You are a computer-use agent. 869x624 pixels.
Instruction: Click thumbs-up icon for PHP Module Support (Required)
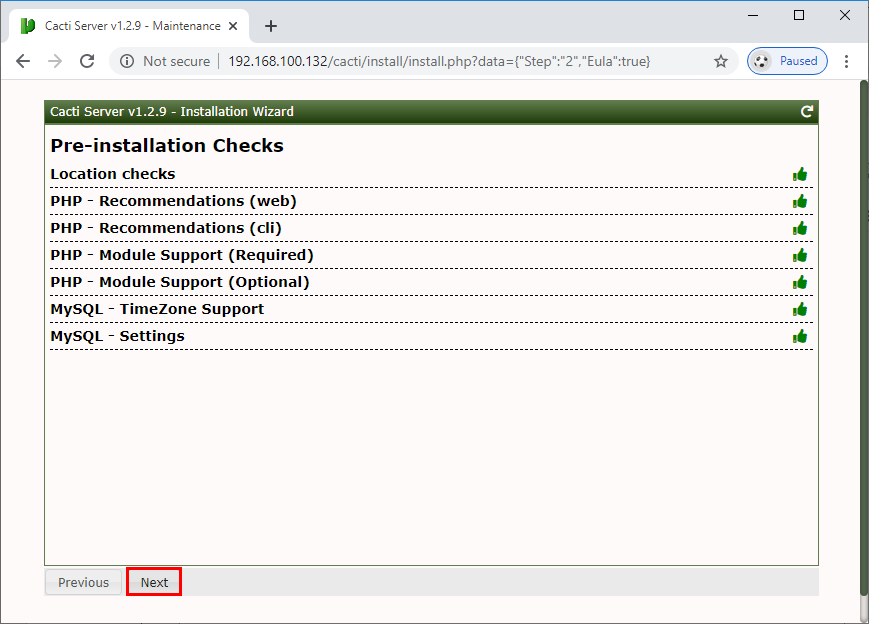[x=800, y=255]
